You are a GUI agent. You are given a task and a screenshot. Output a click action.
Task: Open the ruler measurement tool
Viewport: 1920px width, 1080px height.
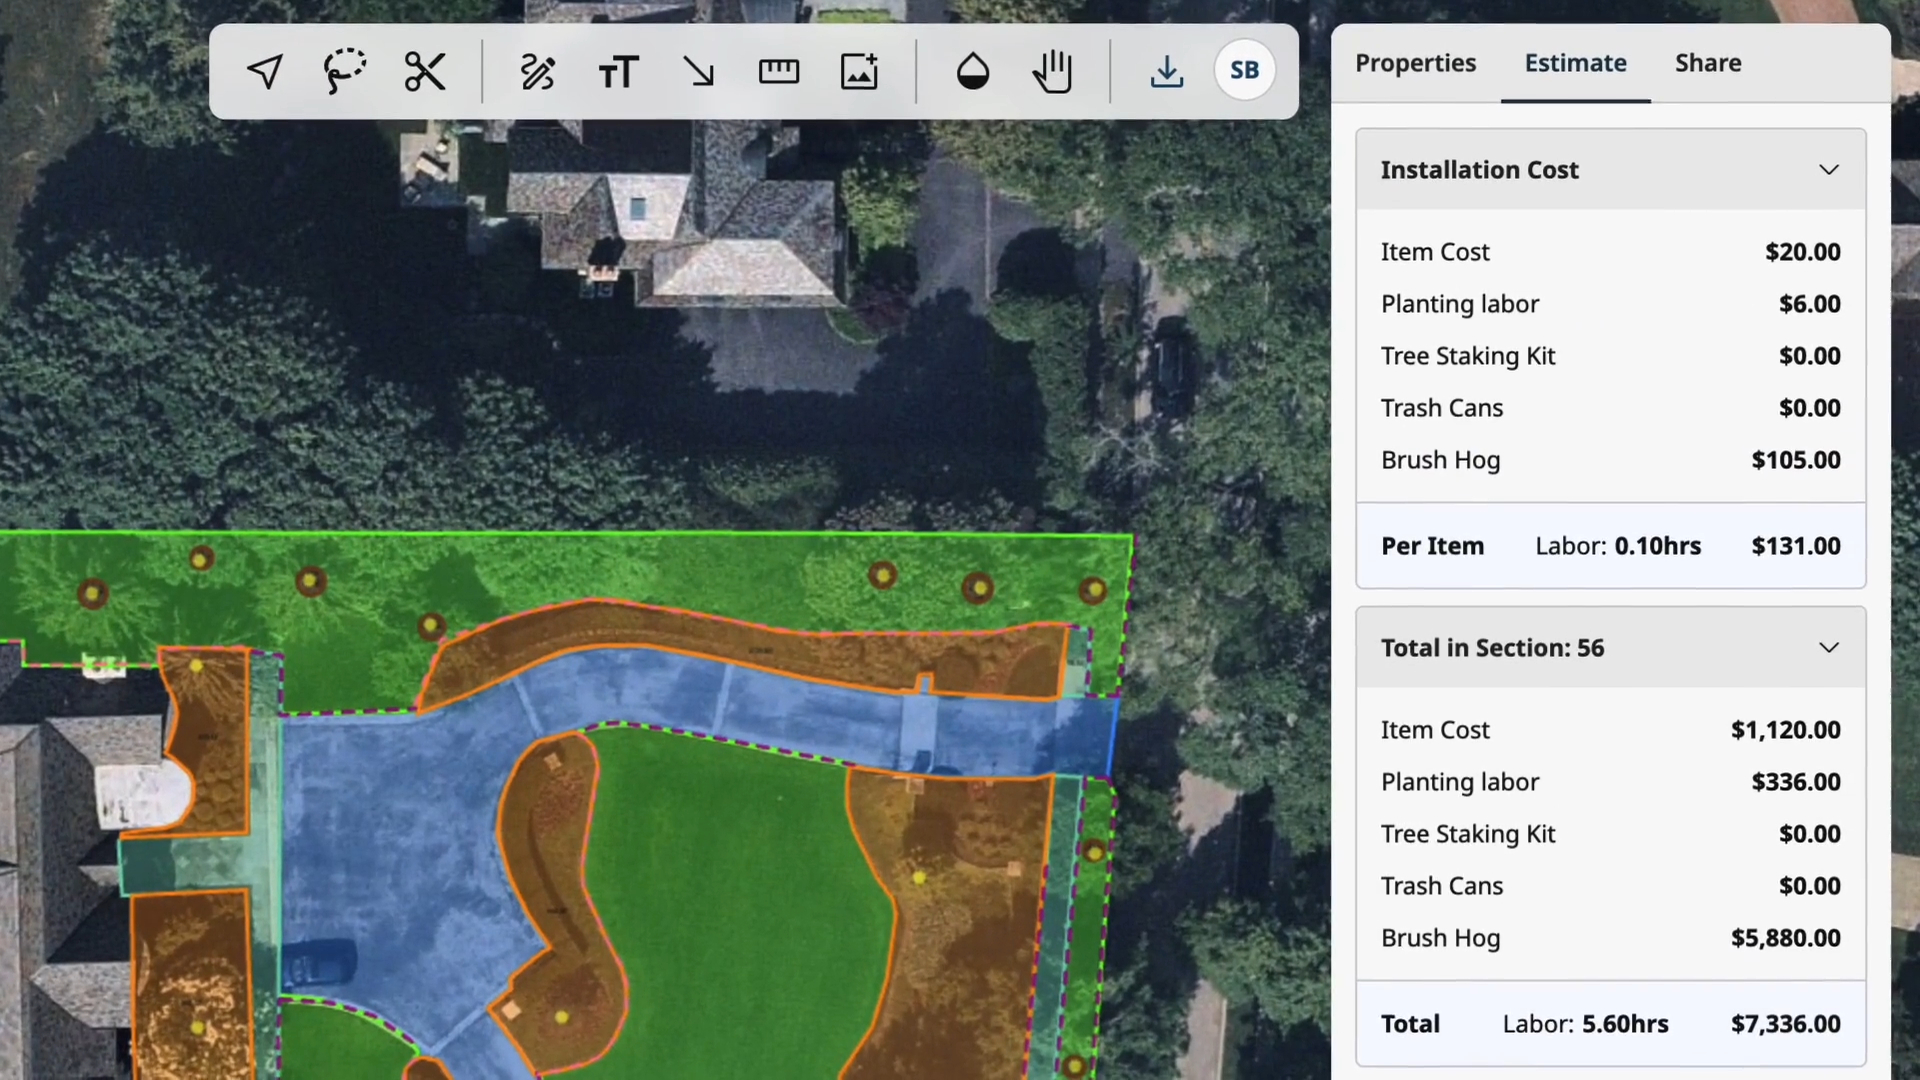(x=778, y=71)
